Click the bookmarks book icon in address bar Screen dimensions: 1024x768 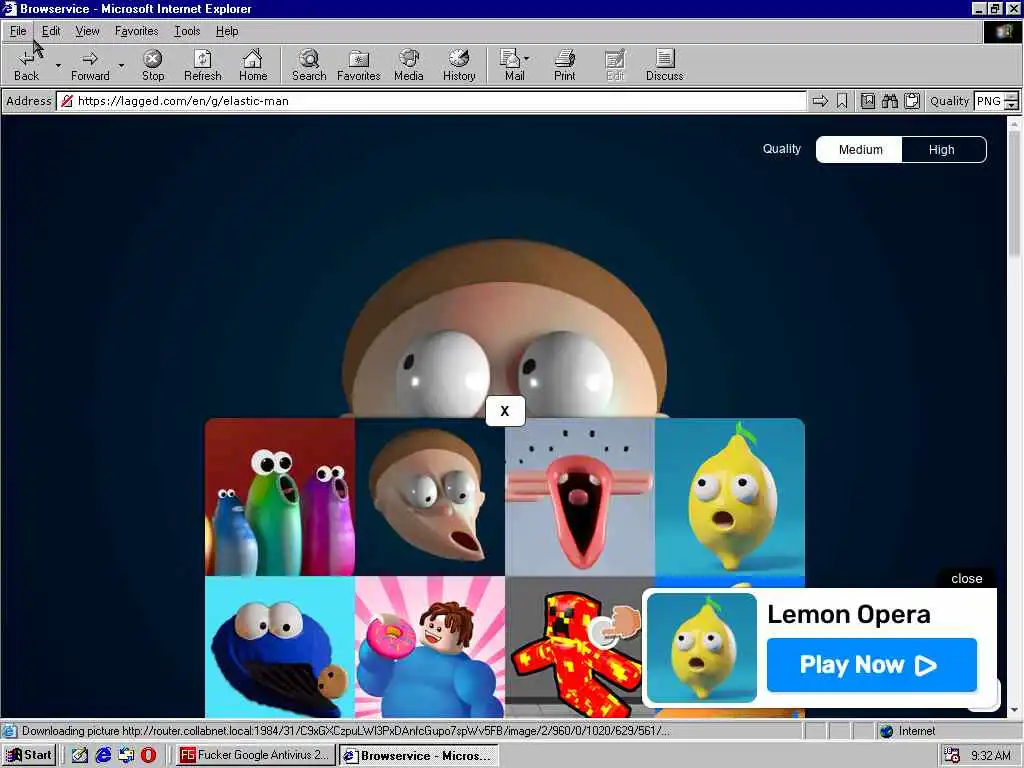pos(867,101)
